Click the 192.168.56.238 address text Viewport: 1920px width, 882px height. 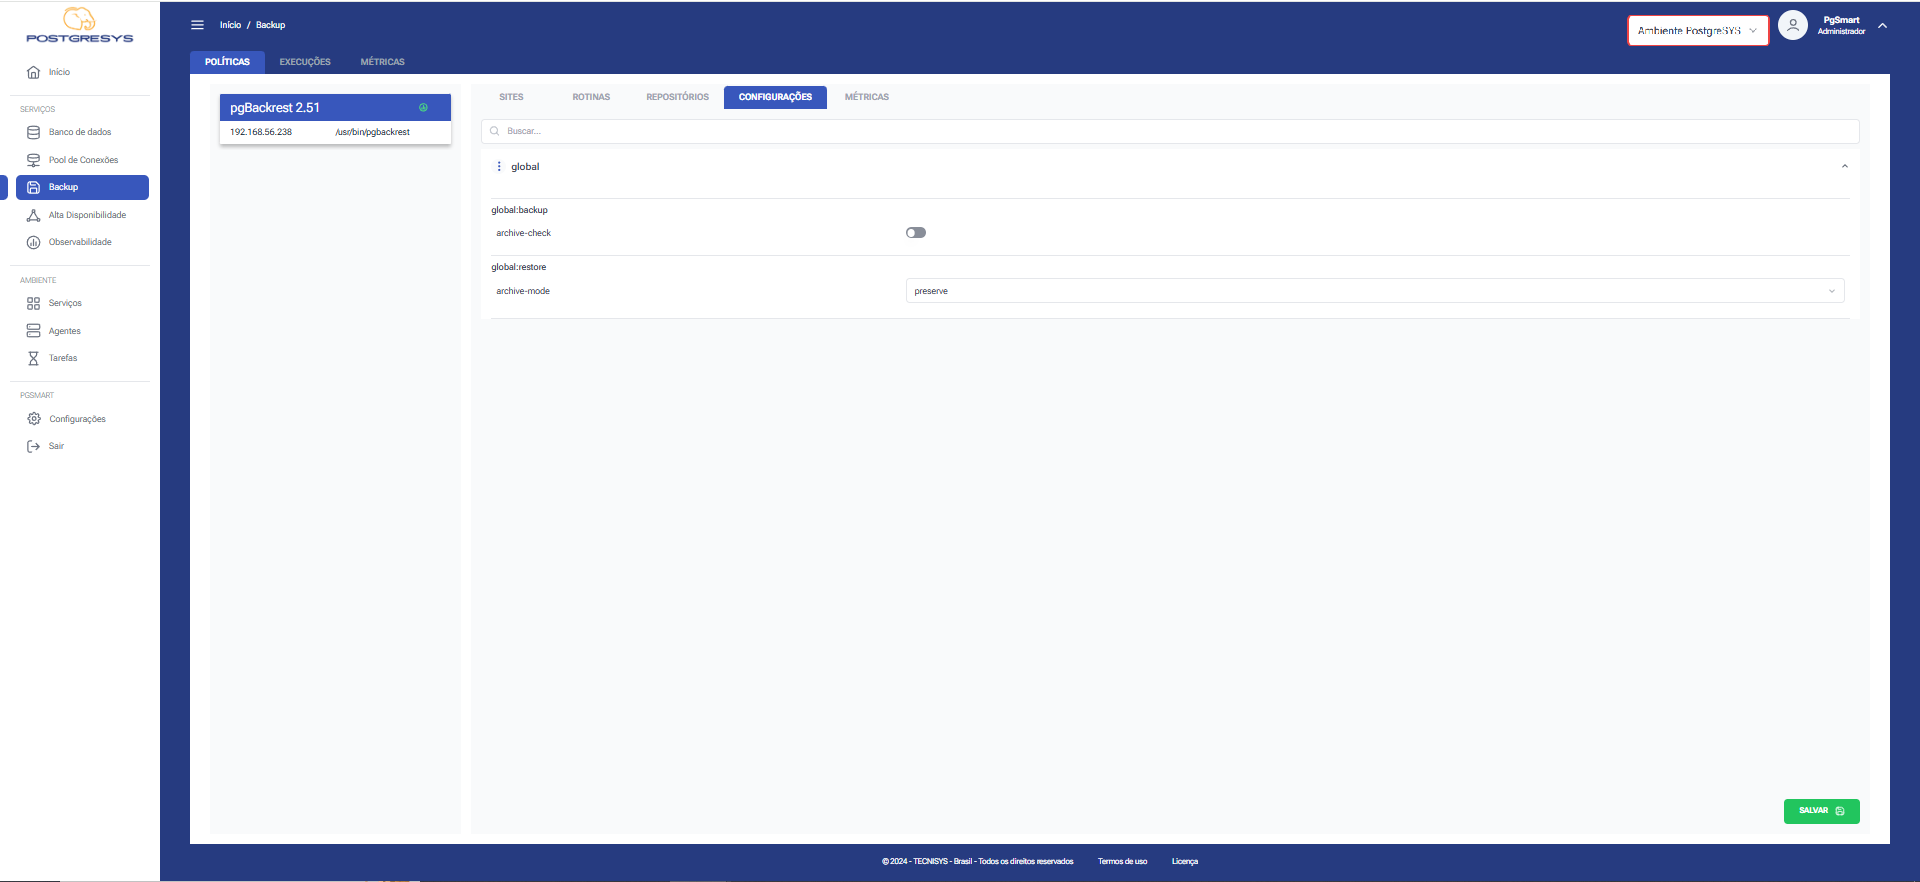261,132
